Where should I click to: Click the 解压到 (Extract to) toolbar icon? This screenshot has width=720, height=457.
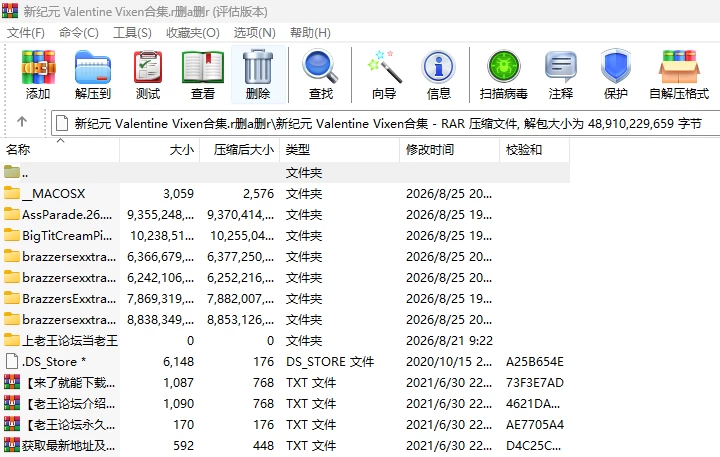tap(93, 68)
